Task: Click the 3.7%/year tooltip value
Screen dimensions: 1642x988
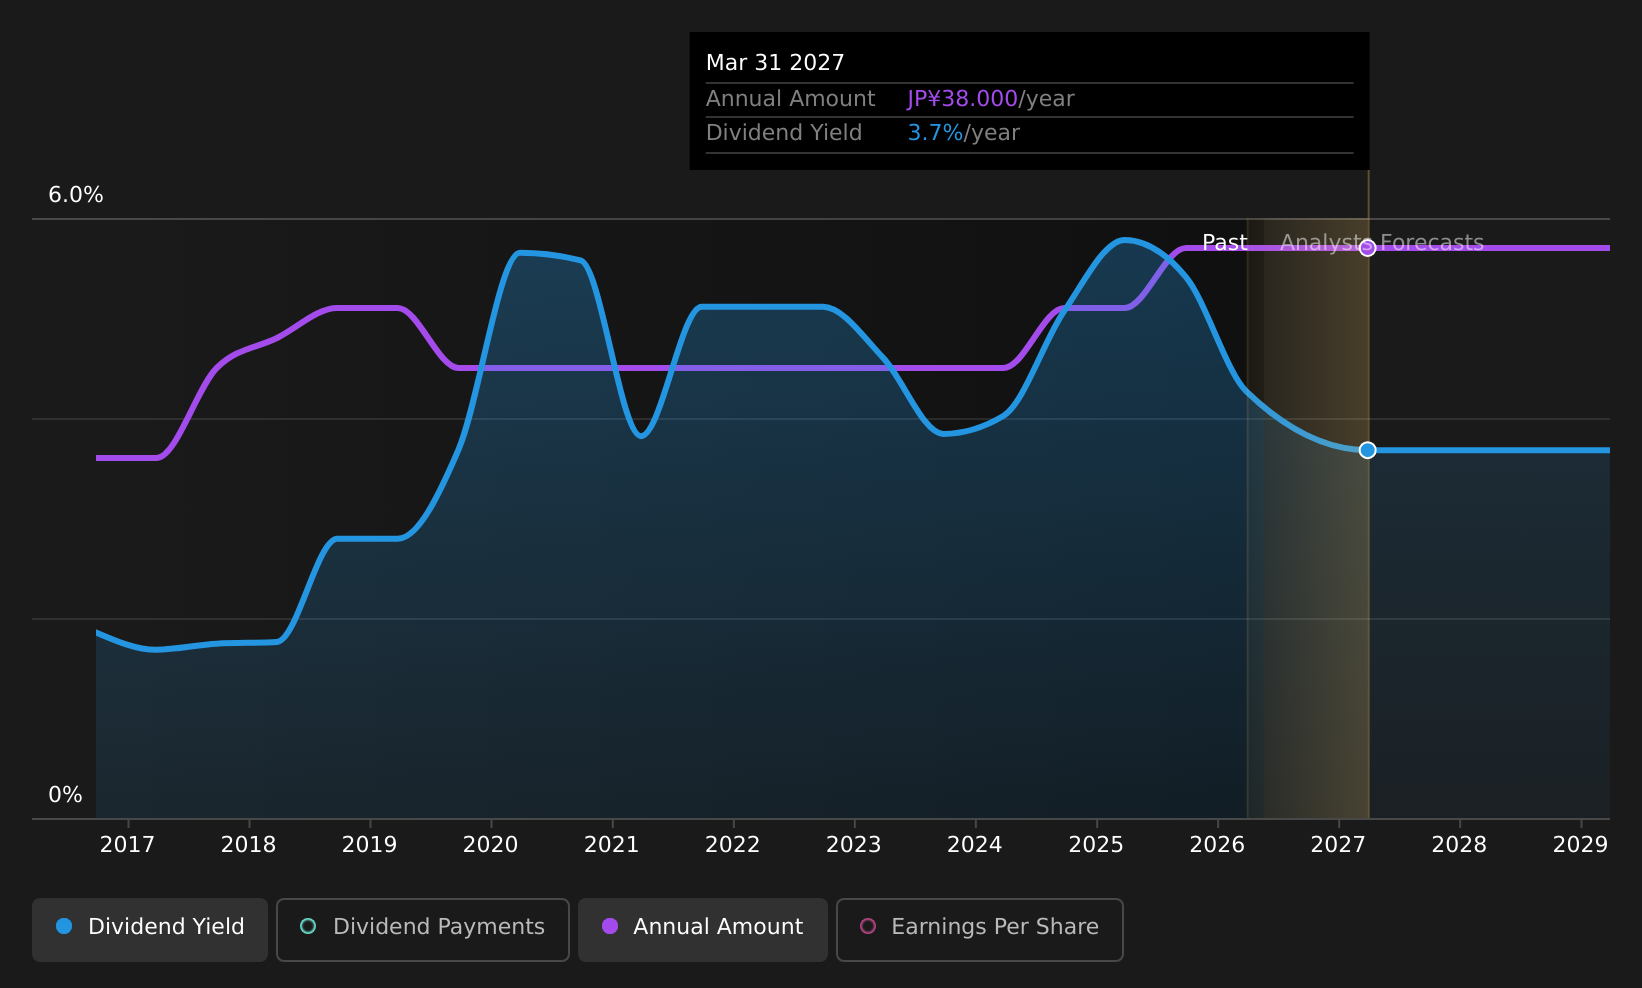Action: [963, 133]
